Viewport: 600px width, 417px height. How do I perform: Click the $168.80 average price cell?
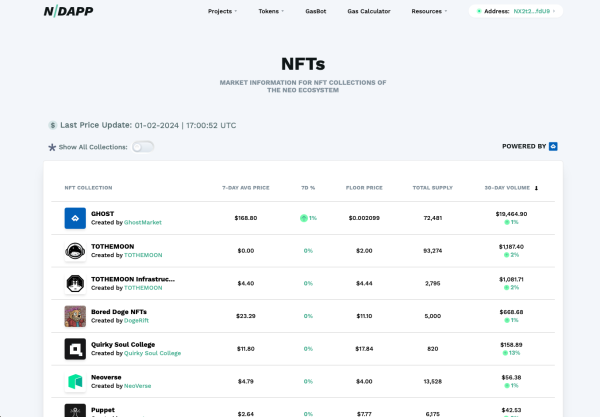(246, 218)
